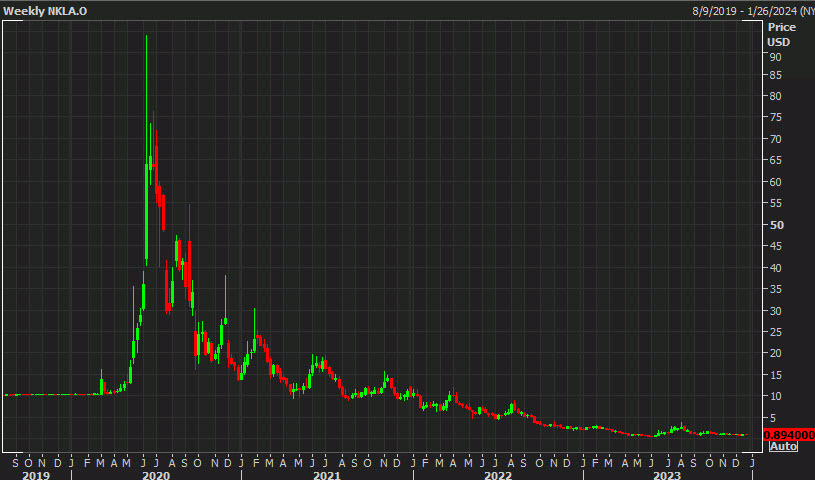Click the 65 level on price axis

click(x=775, y=161)
